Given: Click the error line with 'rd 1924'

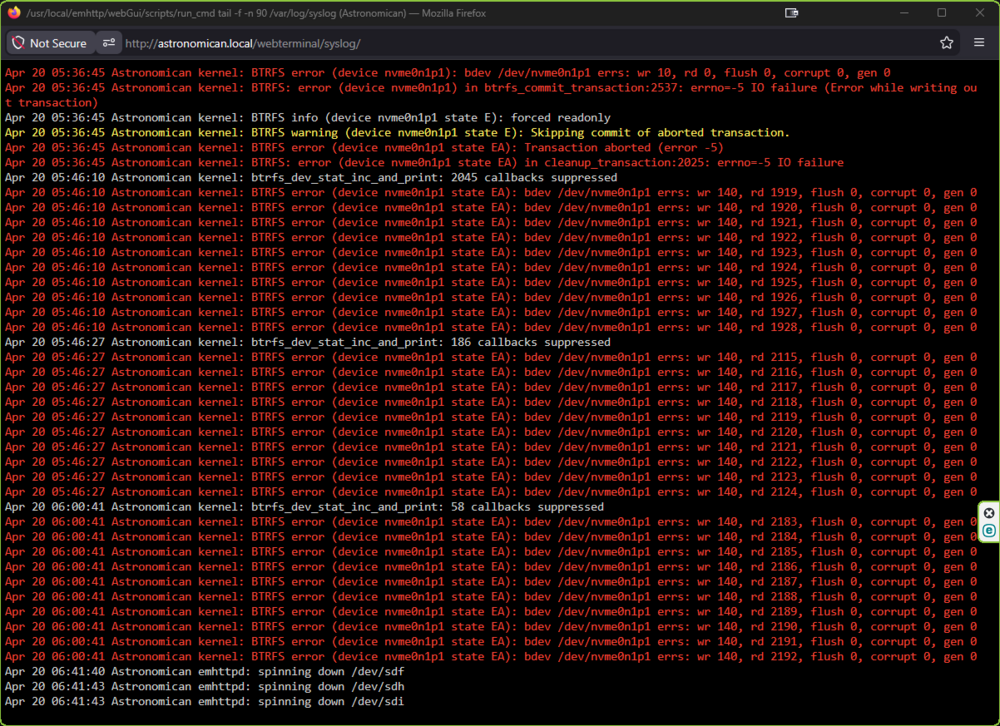Looking at the screenshot, I should 491,267.
